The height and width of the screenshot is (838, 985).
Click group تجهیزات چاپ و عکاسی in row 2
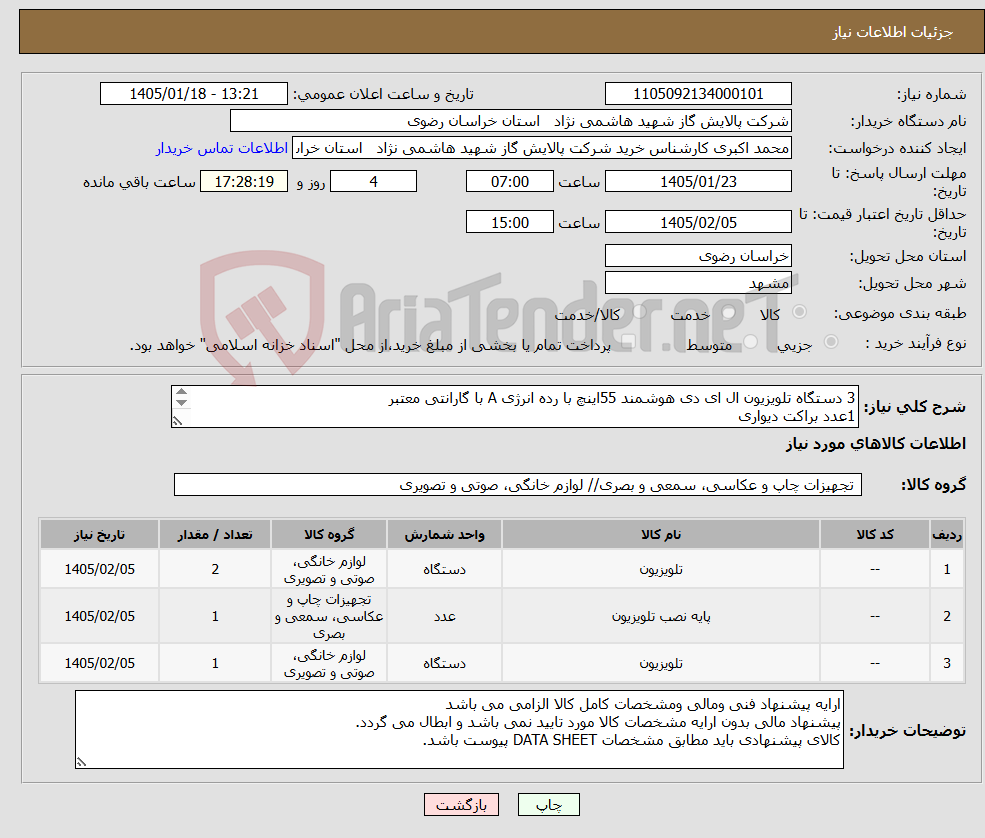point(329,616)
